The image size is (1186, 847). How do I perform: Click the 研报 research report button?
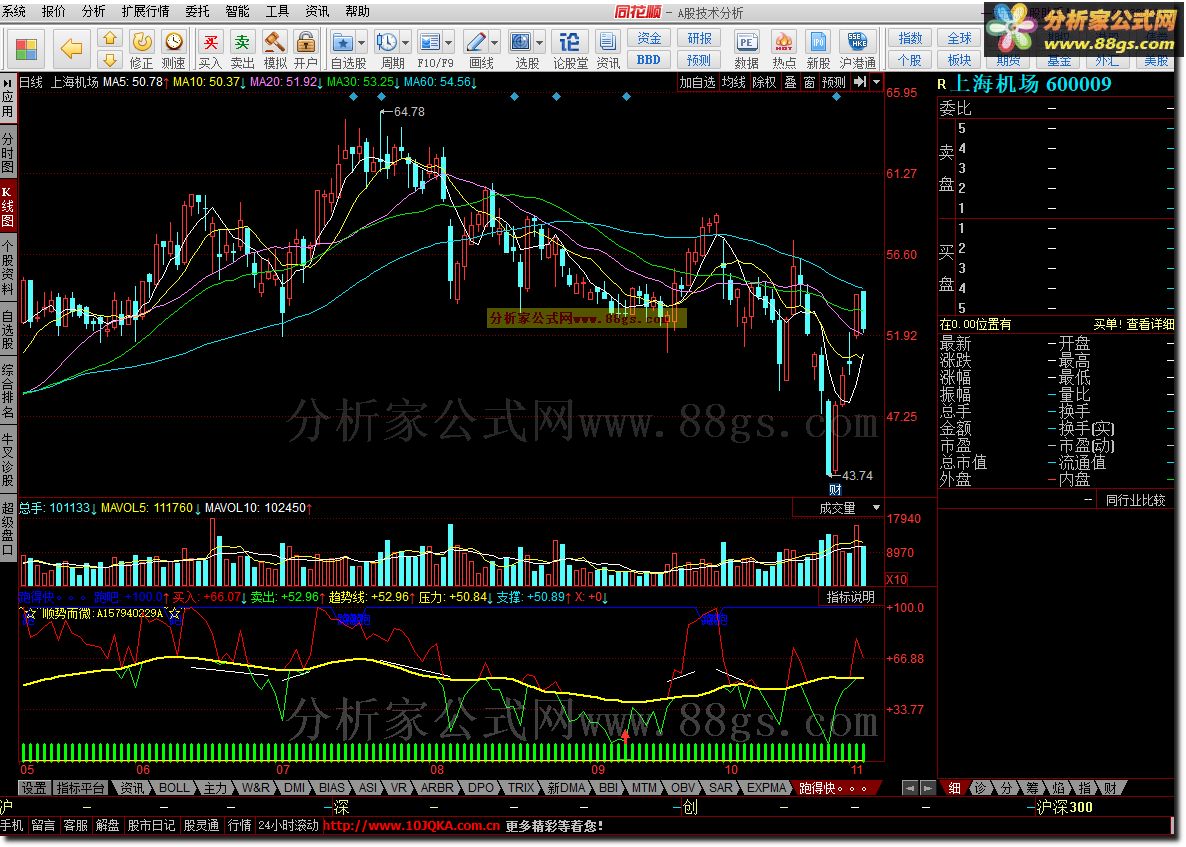pyautogui.click(x=699, y=39)
